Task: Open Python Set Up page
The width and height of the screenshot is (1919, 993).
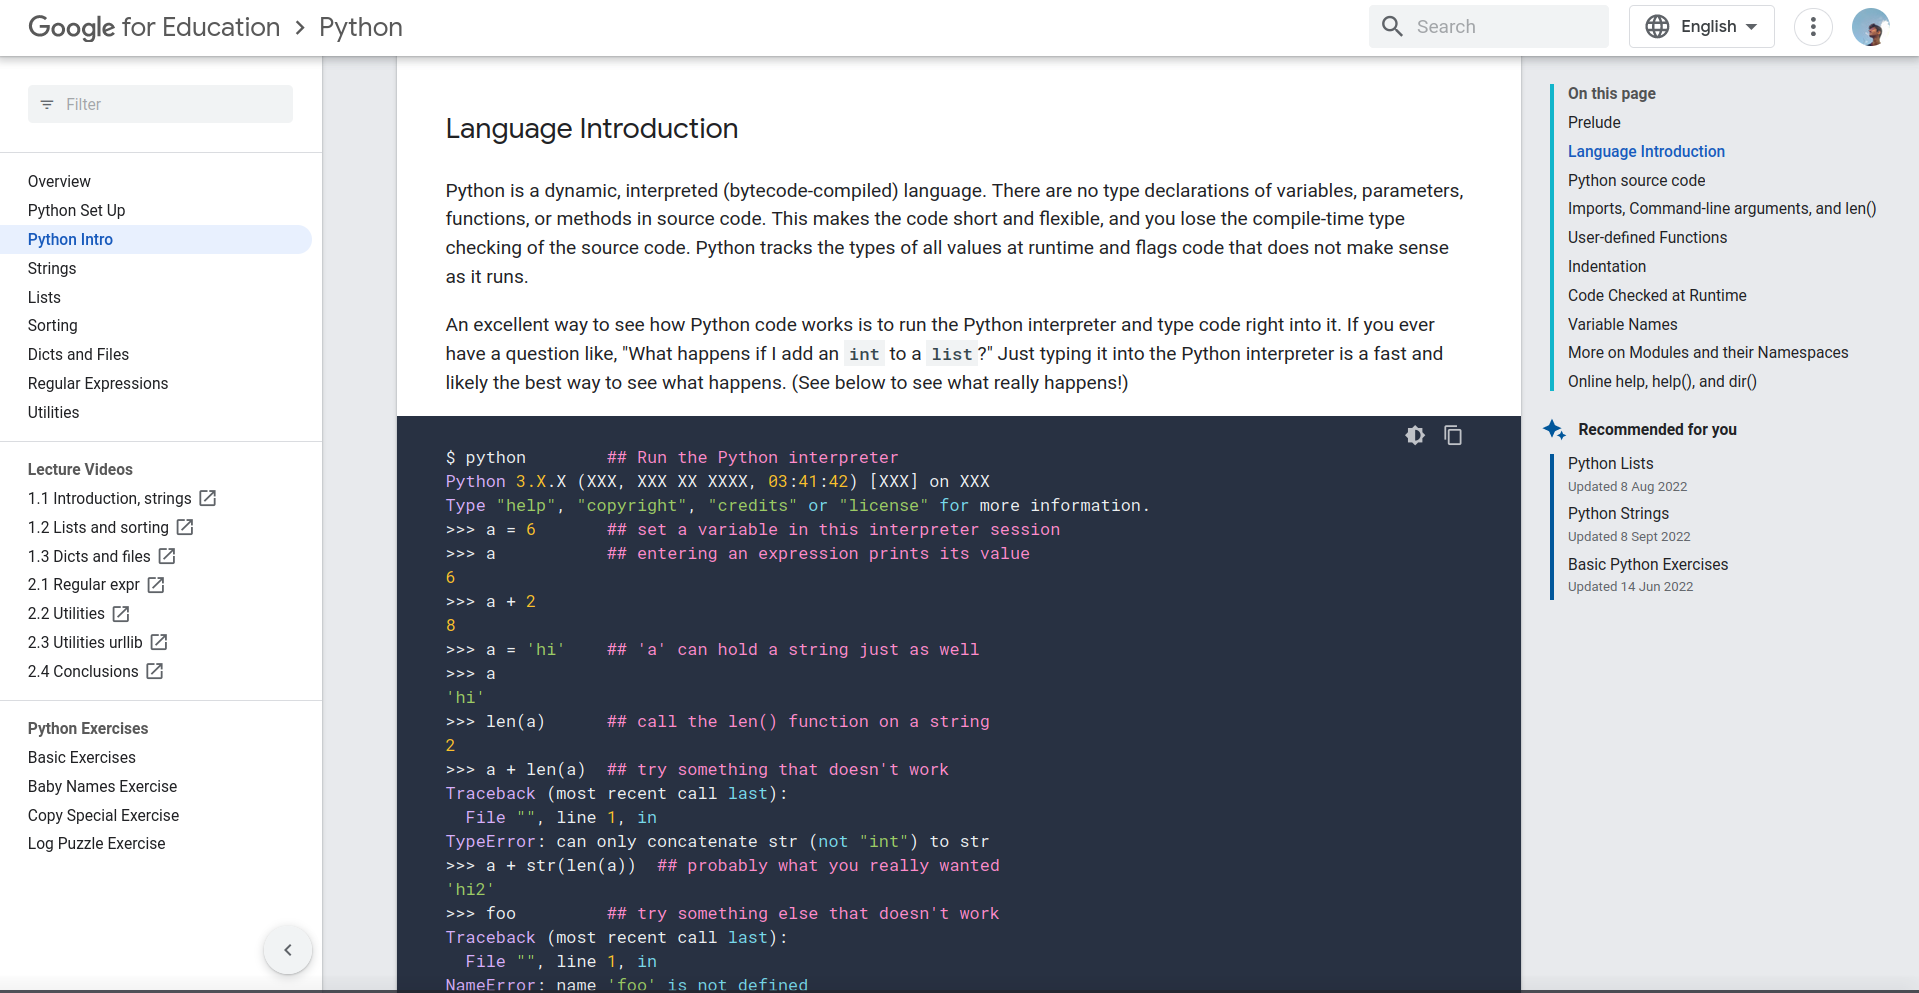Action: point(76,210)
